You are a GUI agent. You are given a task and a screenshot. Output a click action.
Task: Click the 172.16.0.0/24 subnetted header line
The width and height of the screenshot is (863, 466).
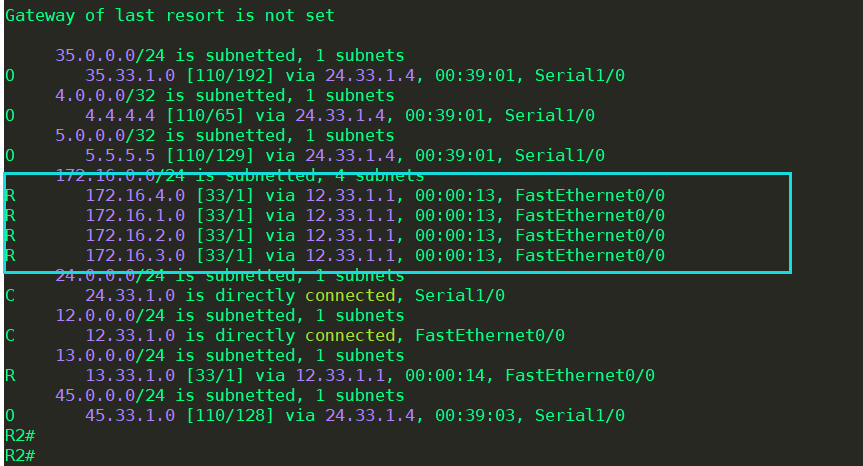[240, 176]
